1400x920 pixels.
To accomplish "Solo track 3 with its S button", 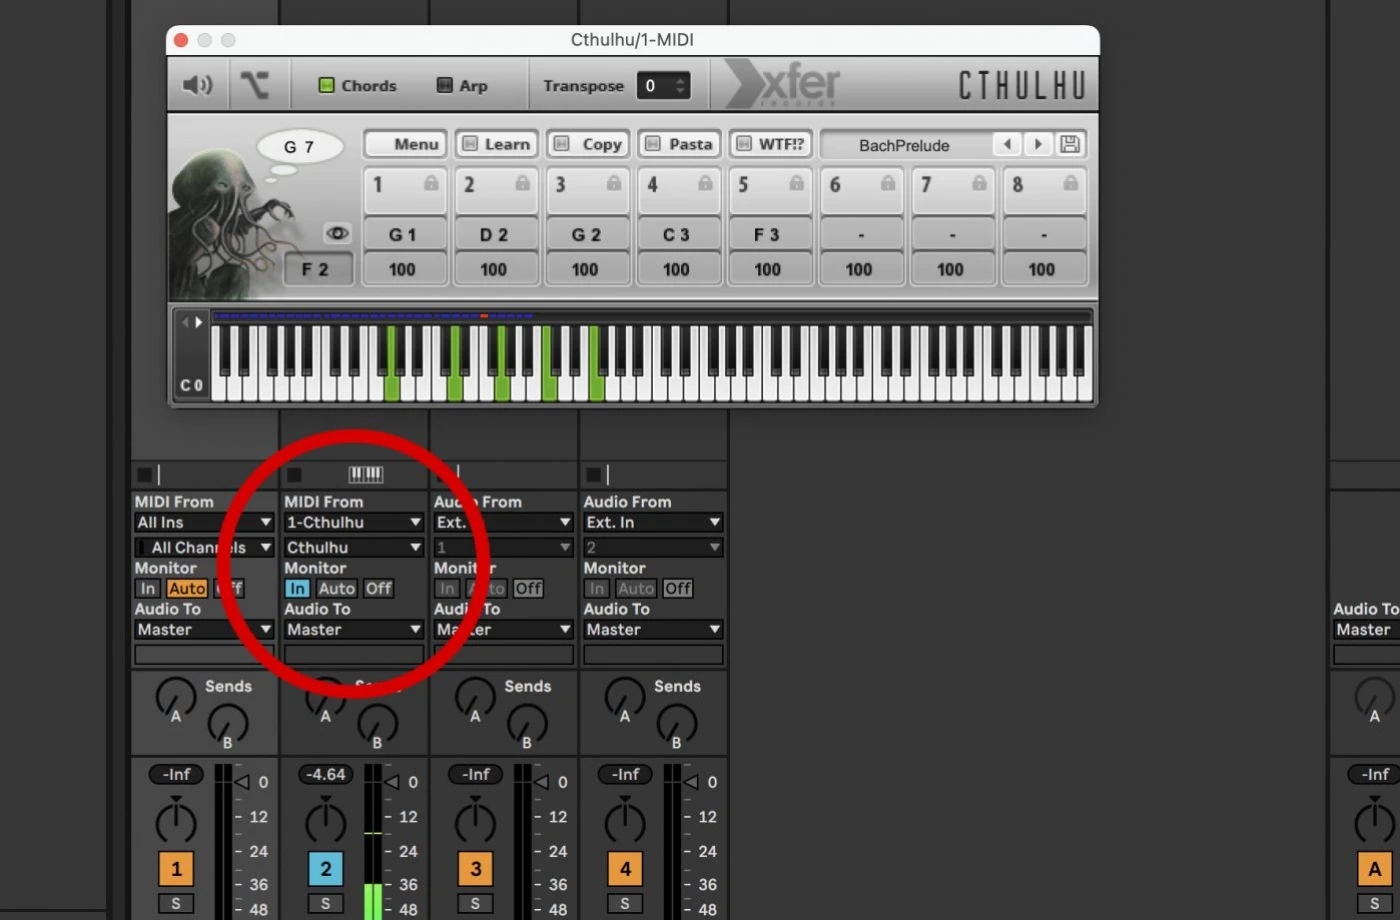I will [x=475, y=903].
